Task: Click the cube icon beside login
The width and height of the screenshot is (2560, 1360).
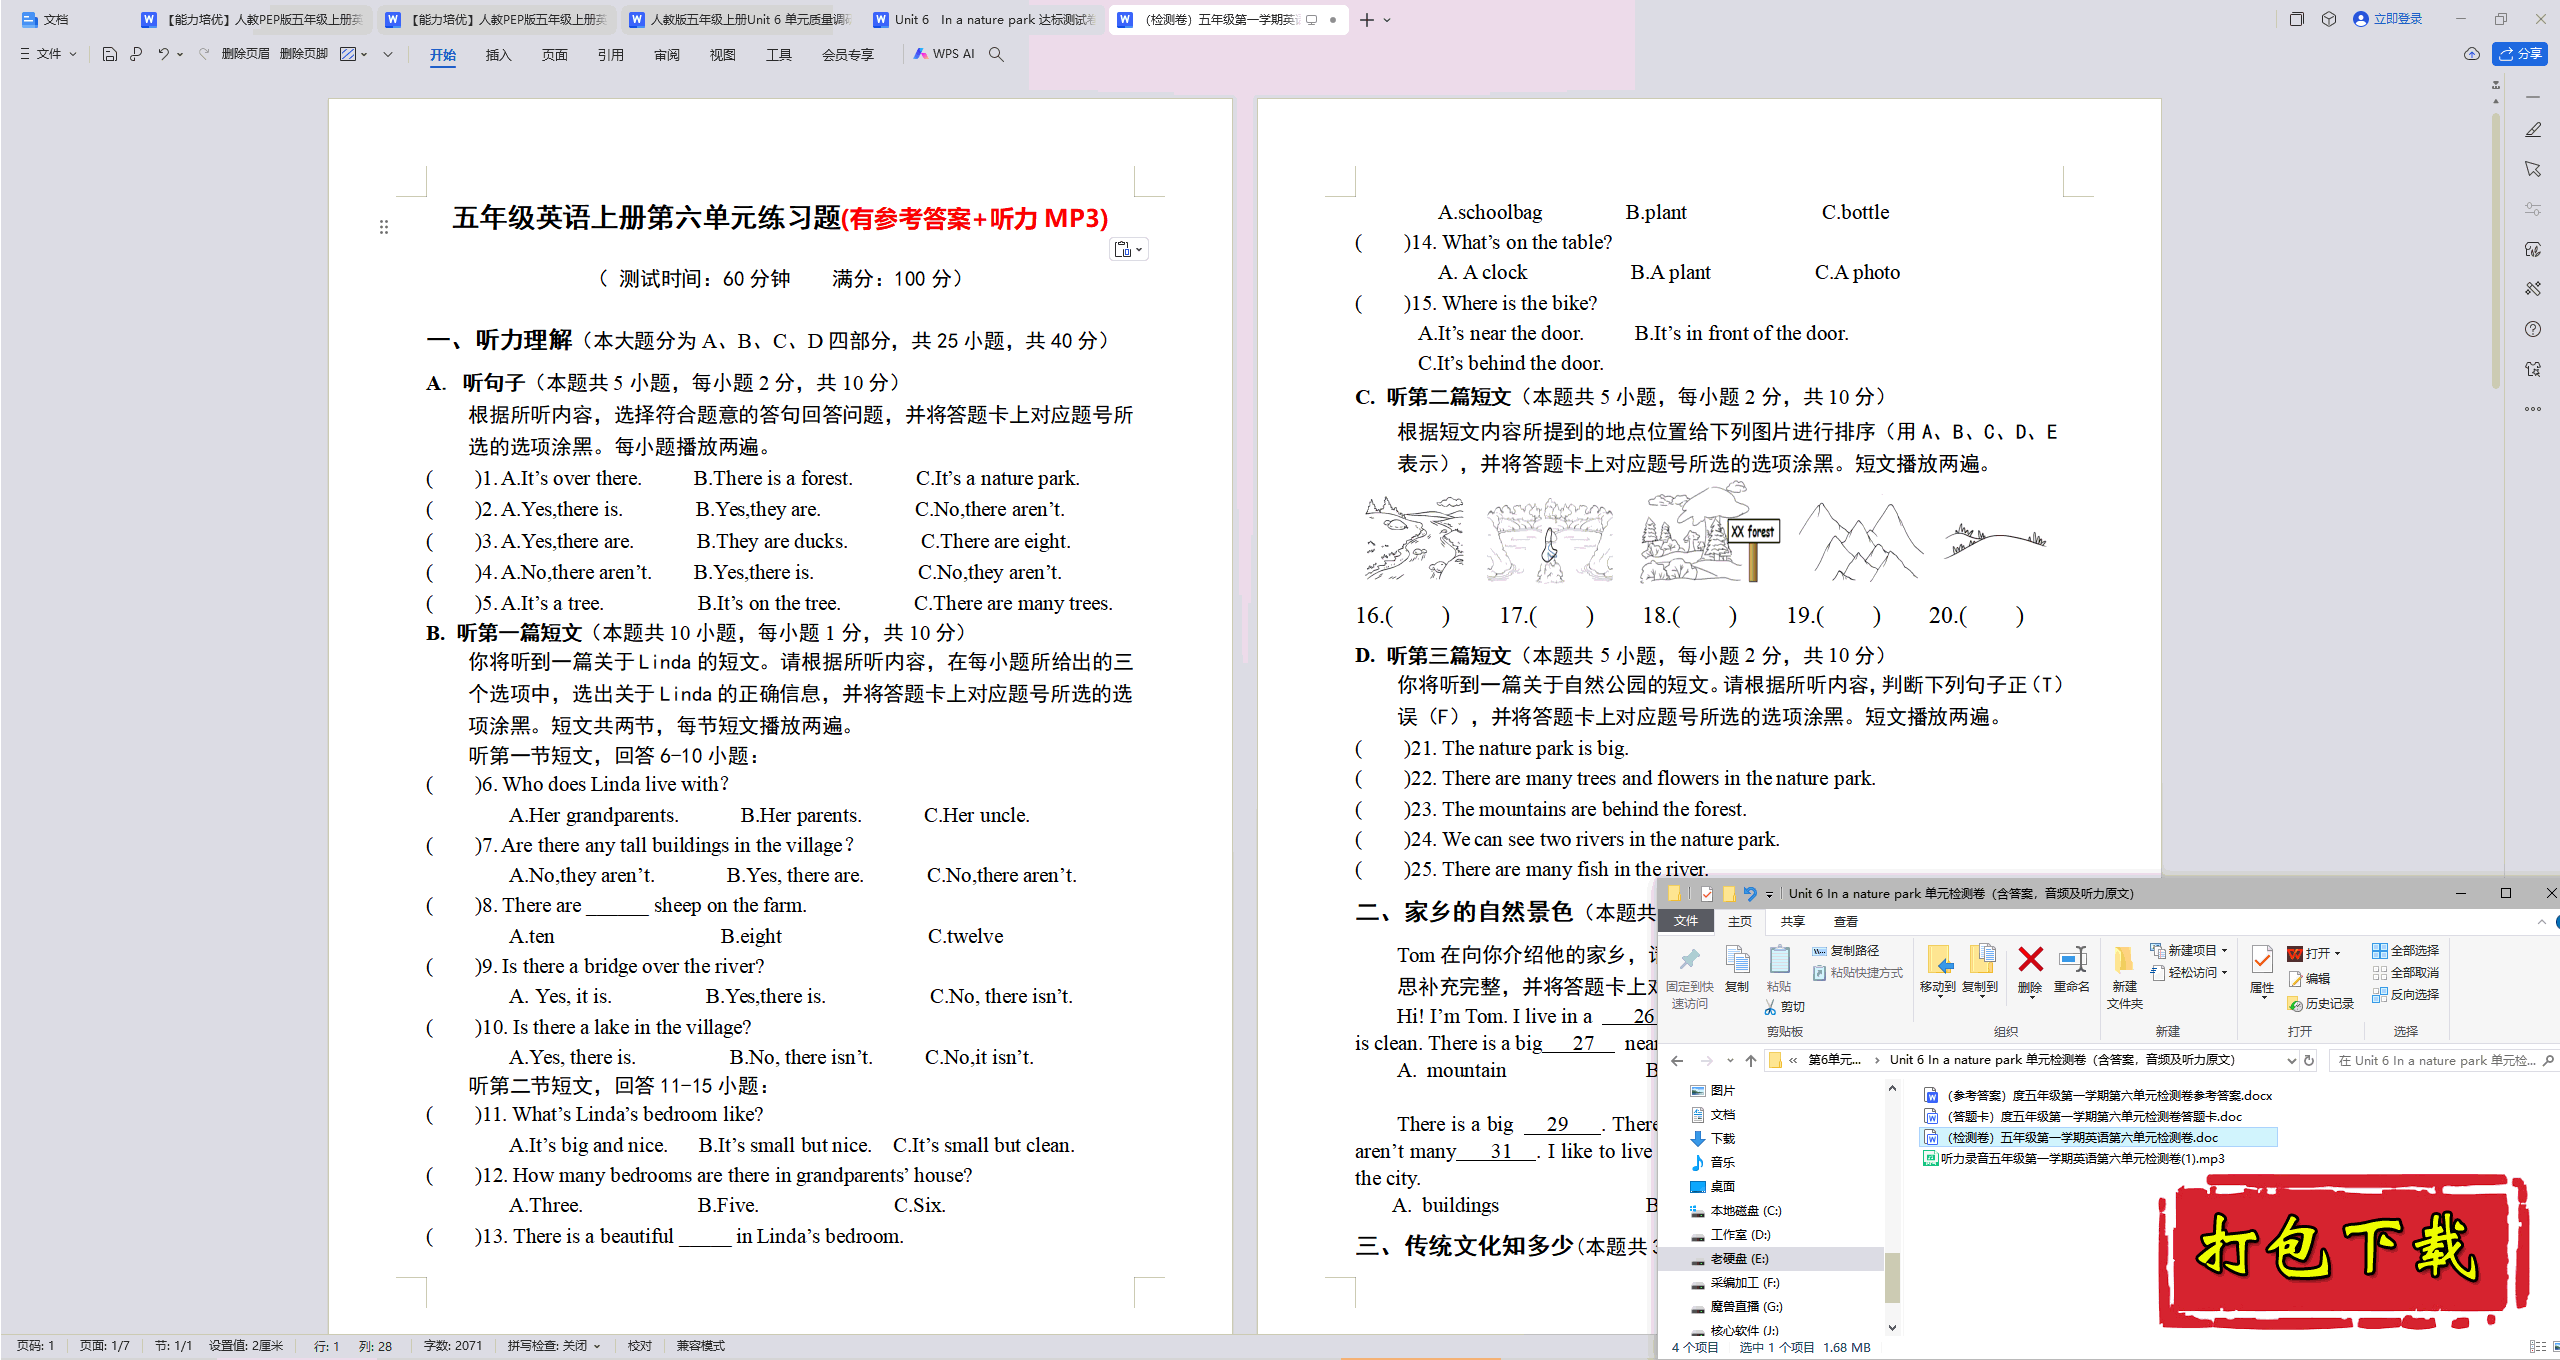Action: [x=2329, y=19]
